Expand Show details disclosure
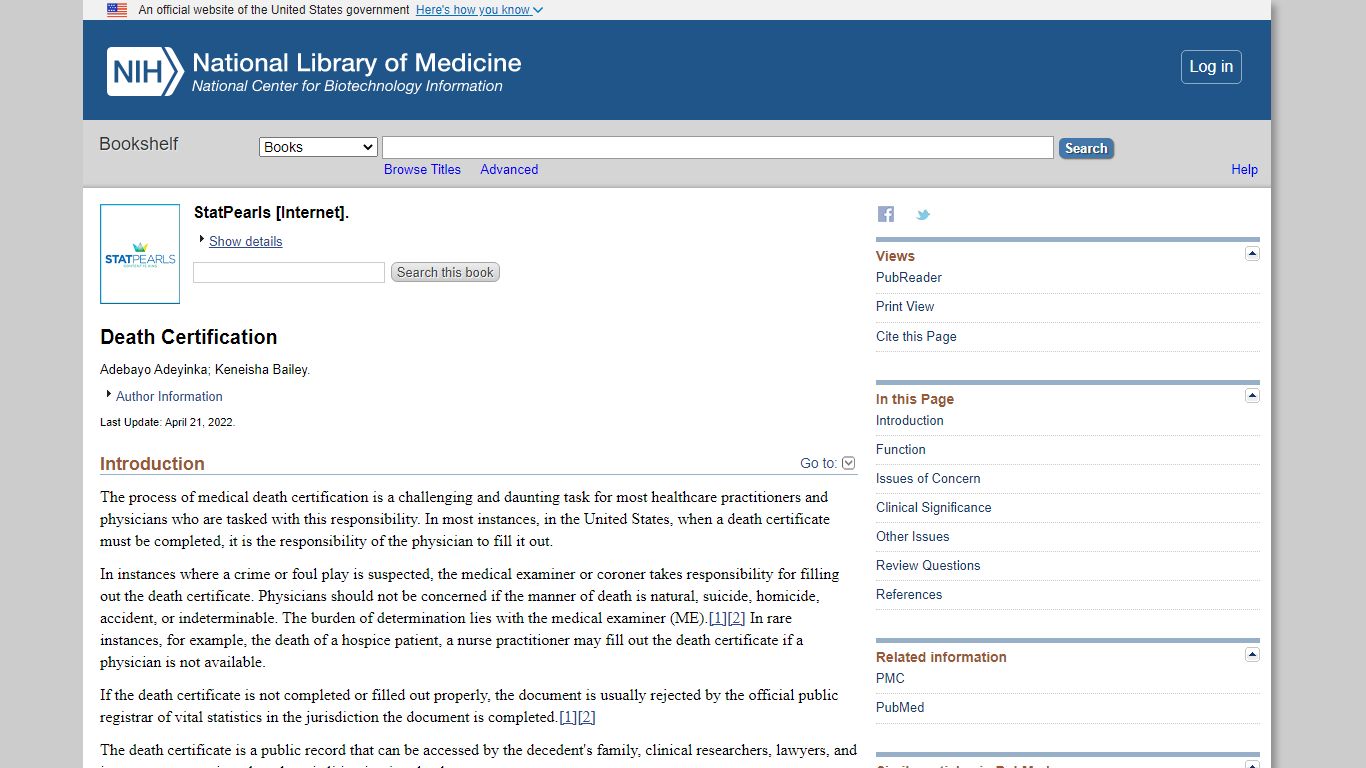This screenshot has height=768, width=1366. (245, 241)
